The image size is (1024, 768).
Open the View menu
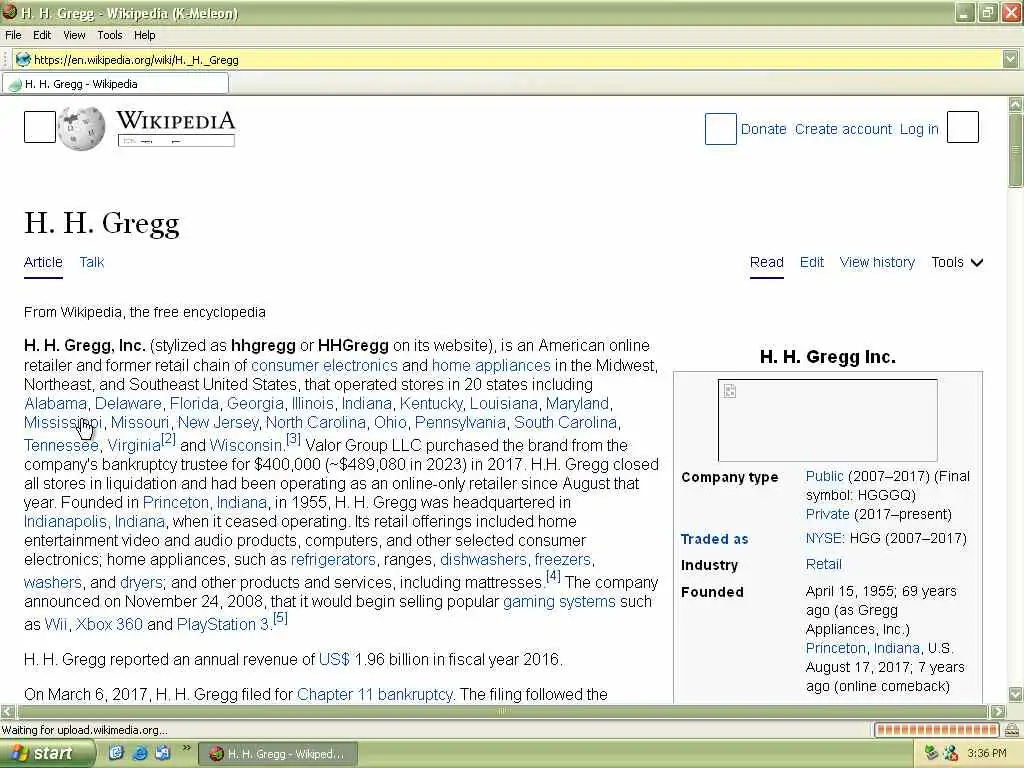click(74, 35)
